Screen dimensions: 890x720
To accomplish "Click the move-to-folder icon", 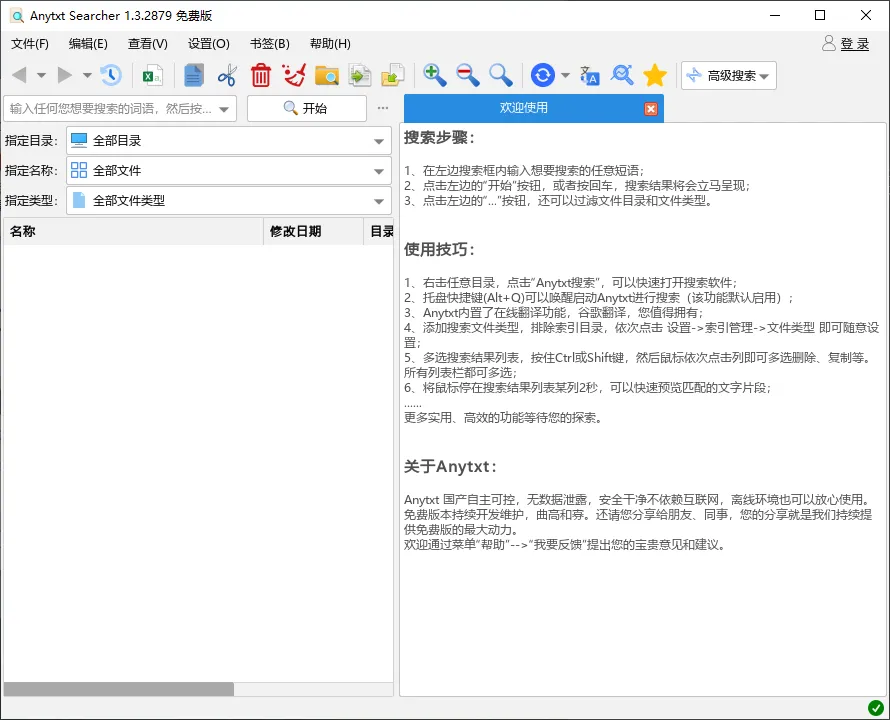I will click(x=393, y=75).
